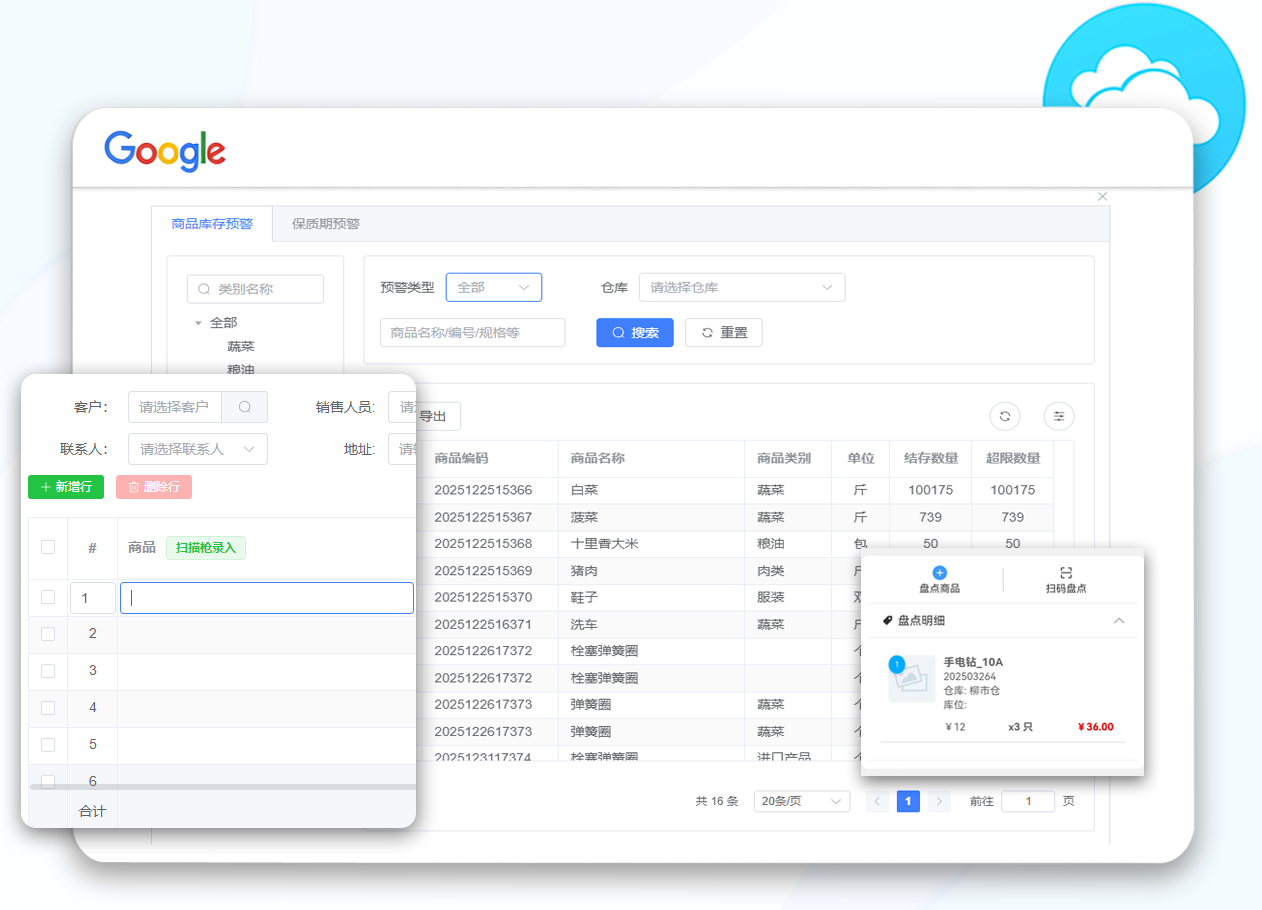Open the column settings filter icon
Screen dimensions: 1262x910
pos(1059,416)
